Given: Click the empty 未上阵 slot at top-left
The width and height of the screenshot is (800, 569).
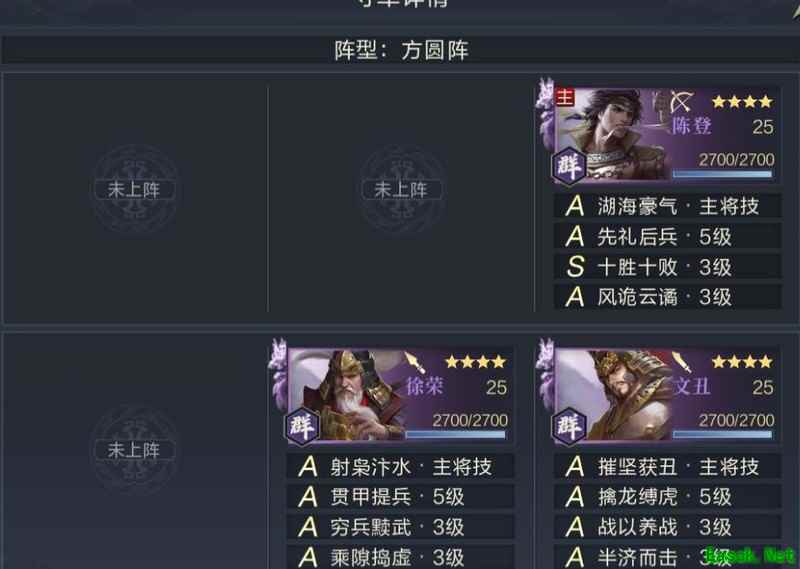Looking at the screenshot, I should (x=134, y=190).
